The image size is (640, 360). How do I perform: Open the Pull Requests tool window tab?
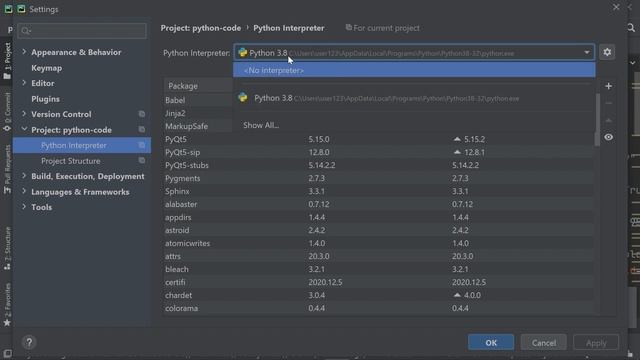coord(7,169)
